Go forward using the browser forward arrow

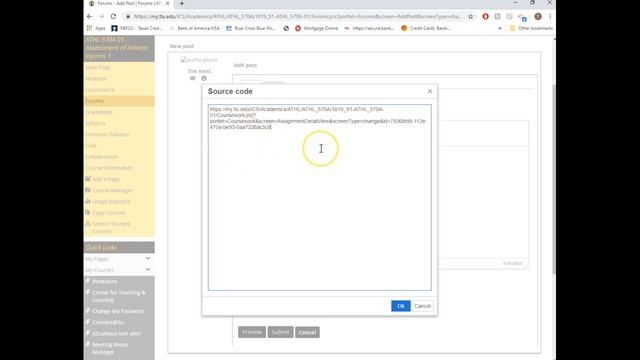(101, 16)
